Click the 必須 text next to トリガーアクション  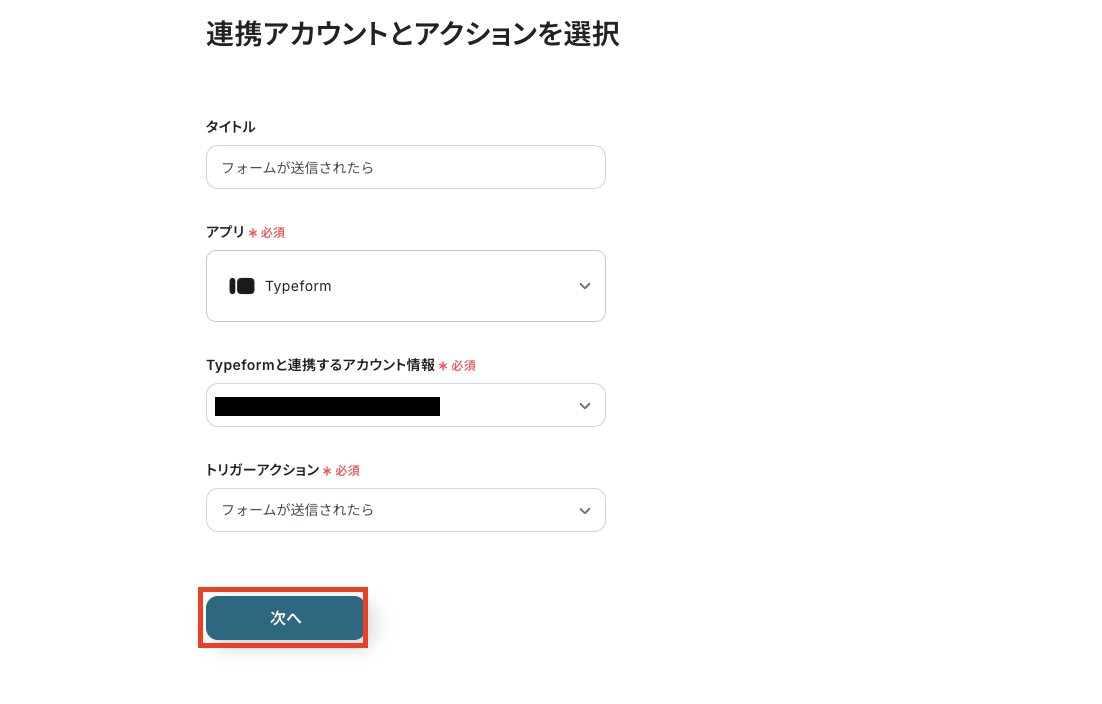click(x=347, y=471)
